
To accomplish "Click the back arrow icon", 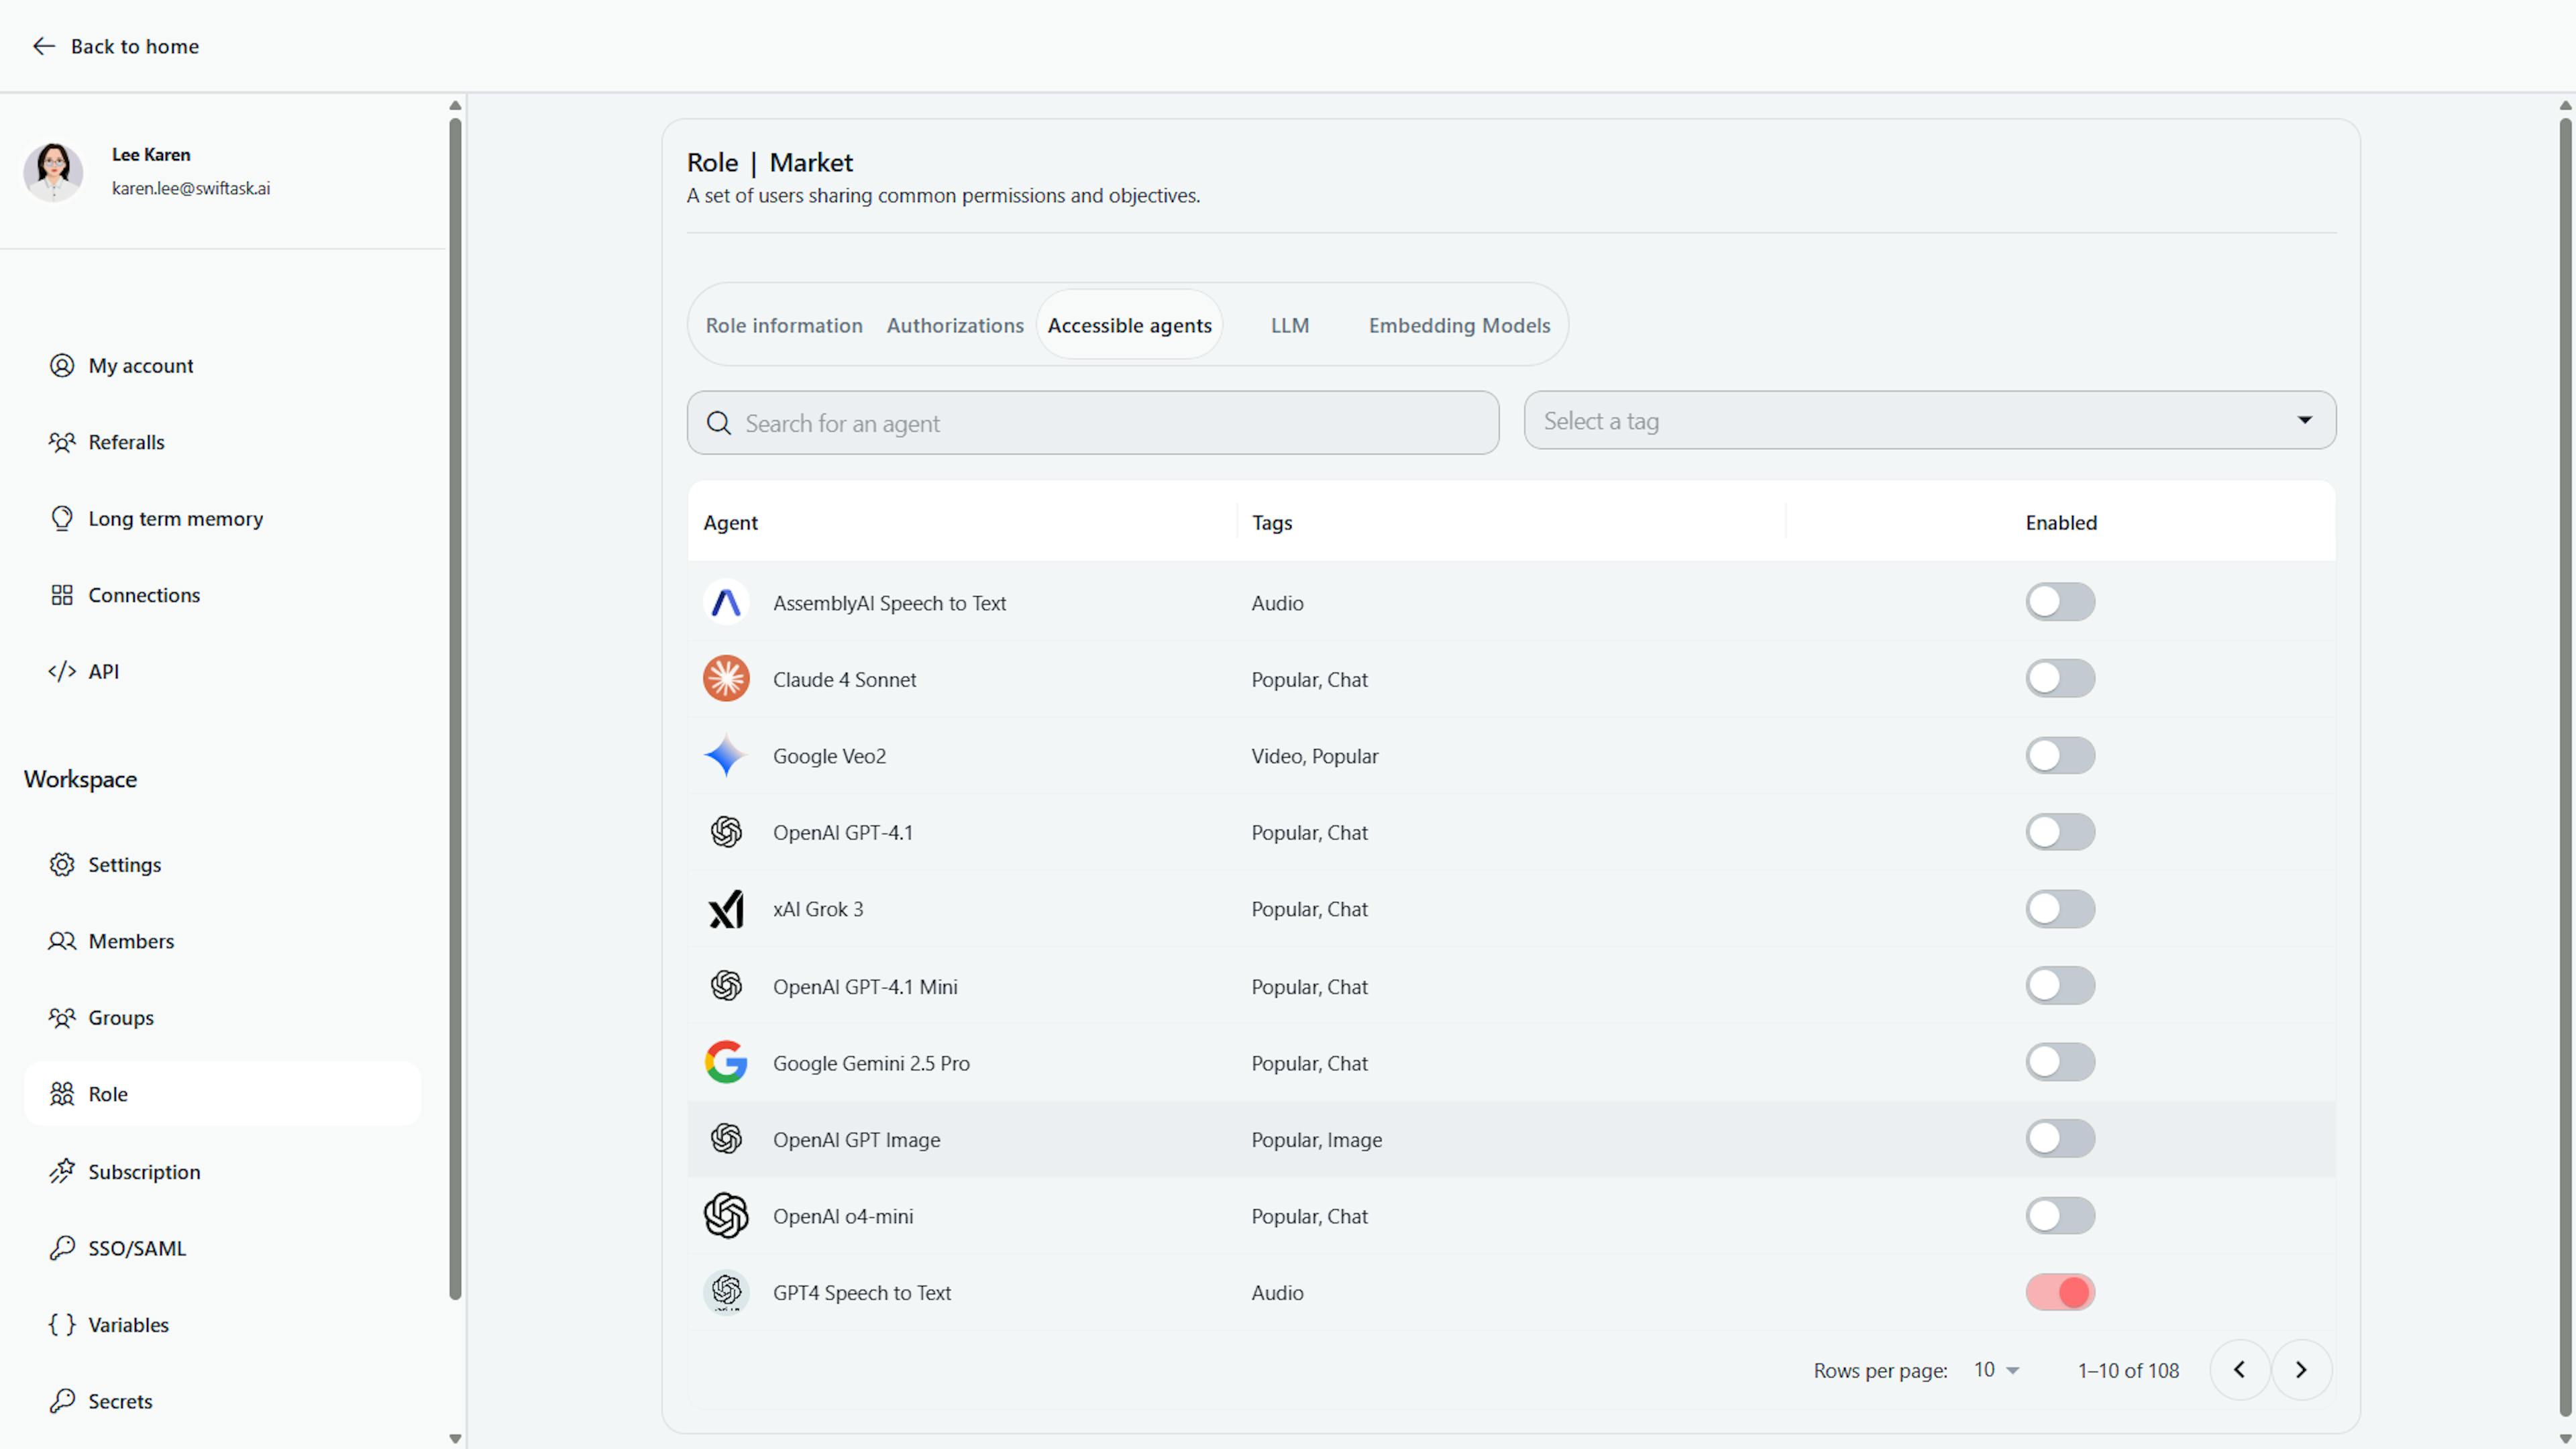I will [43, 46].
